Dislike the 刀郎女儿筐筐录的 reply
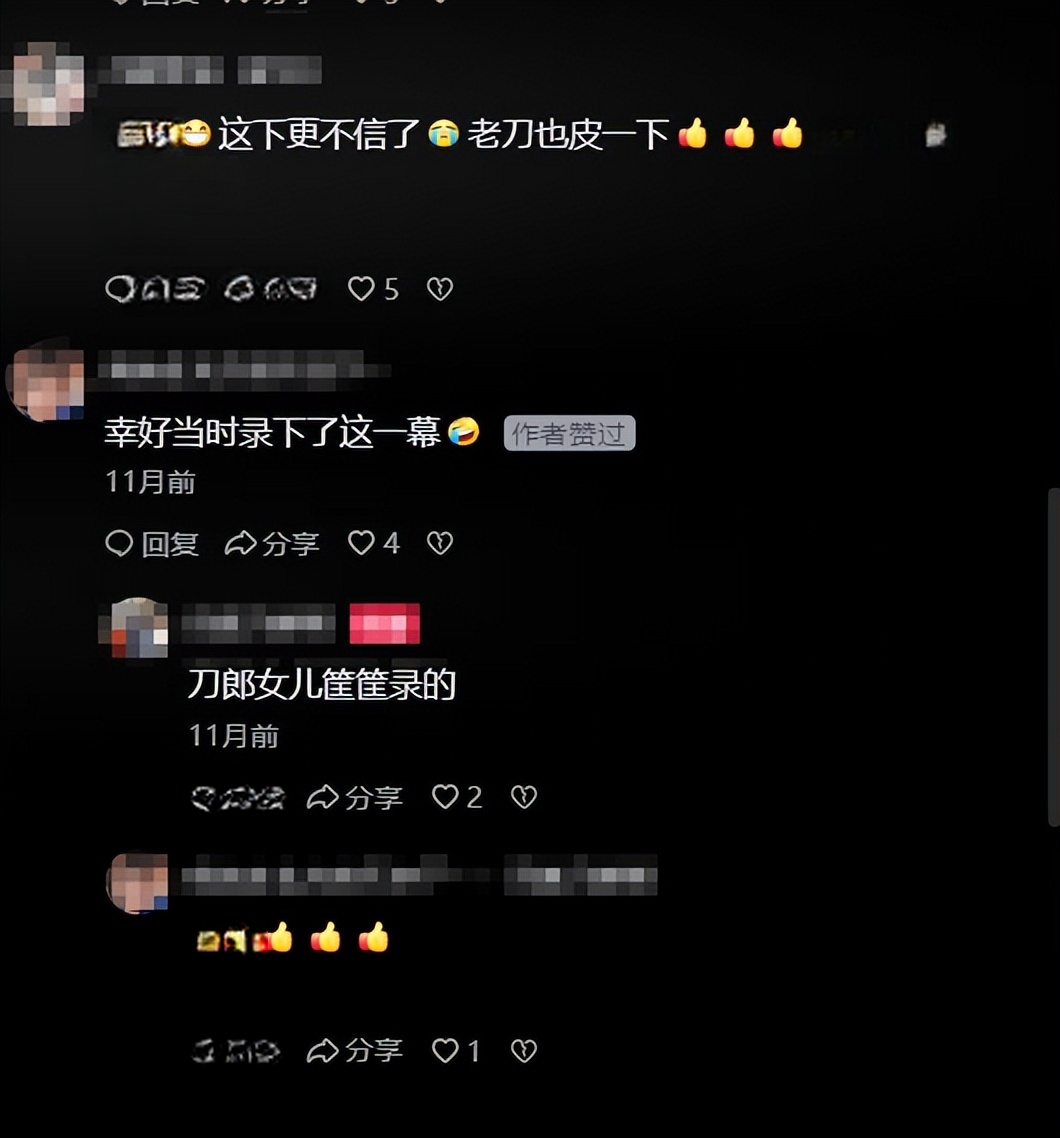 coord(524,797)
